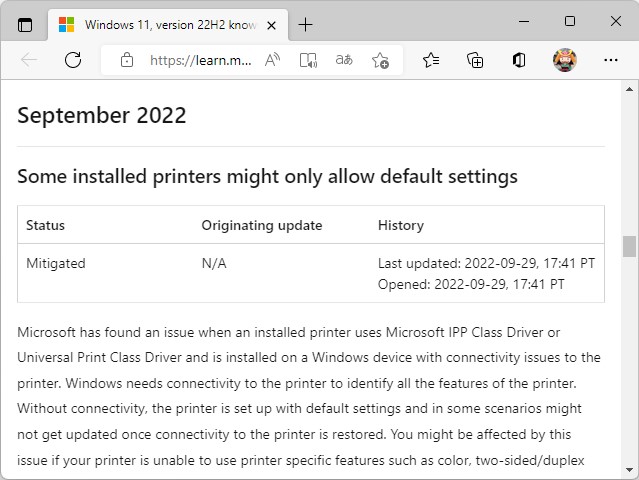Close the browser window
639x480 pixels.
pos(616,21)
